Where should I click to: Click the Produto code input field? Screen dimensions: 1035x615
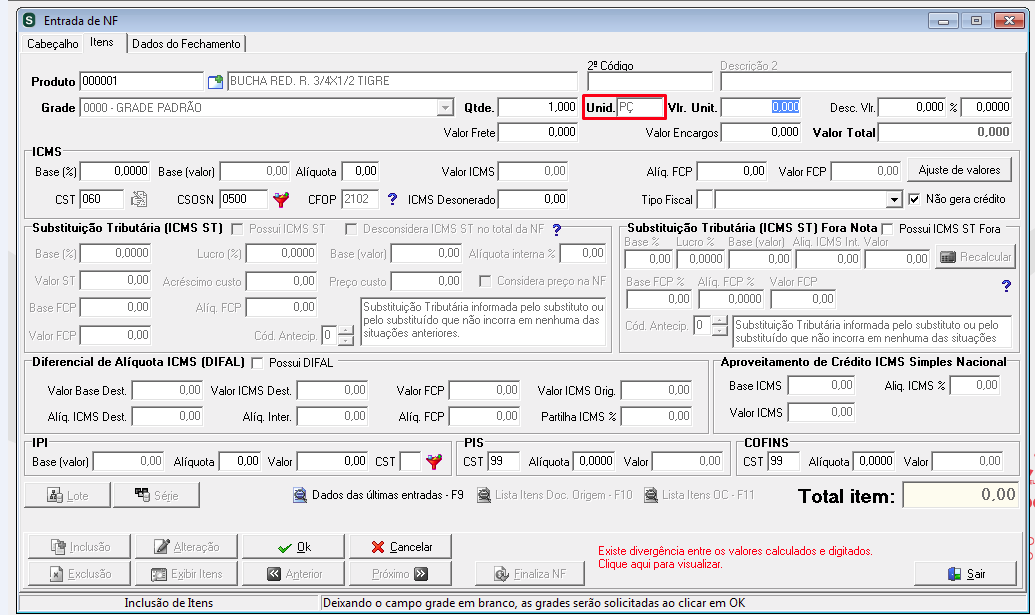pos(141,81)
